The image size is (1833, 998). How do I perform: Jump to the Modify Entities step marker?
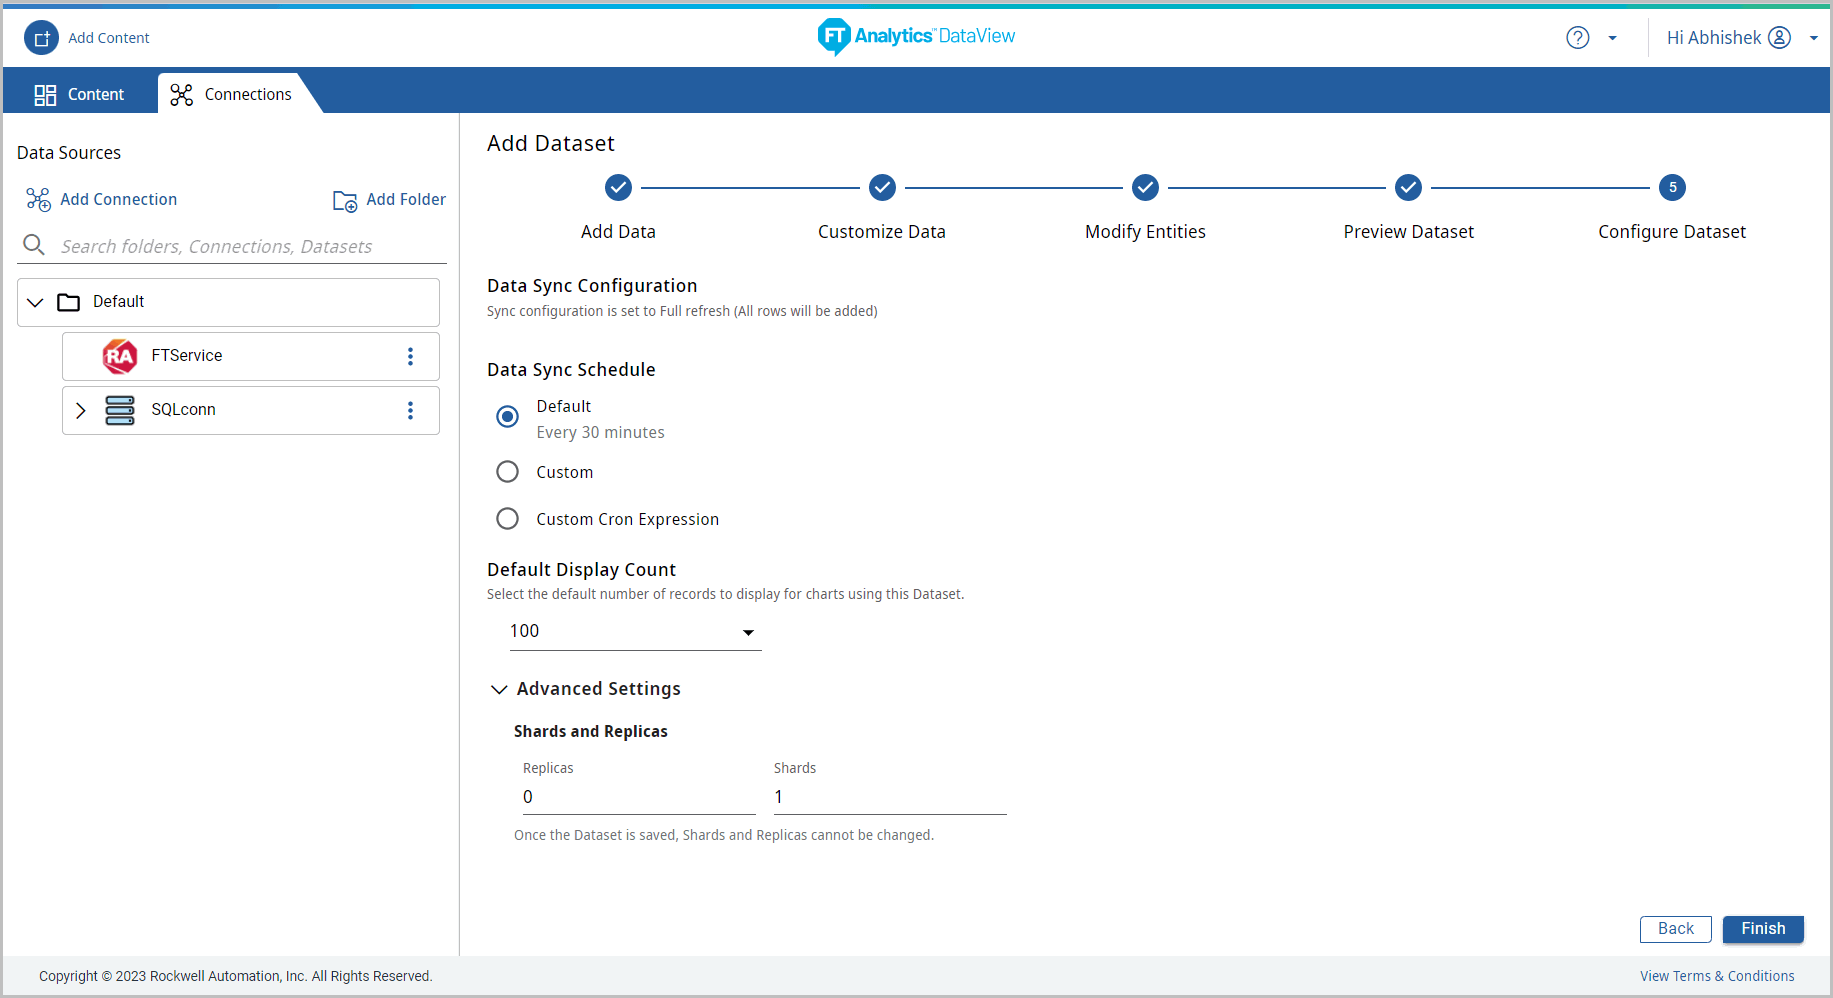pos(1145,188)
